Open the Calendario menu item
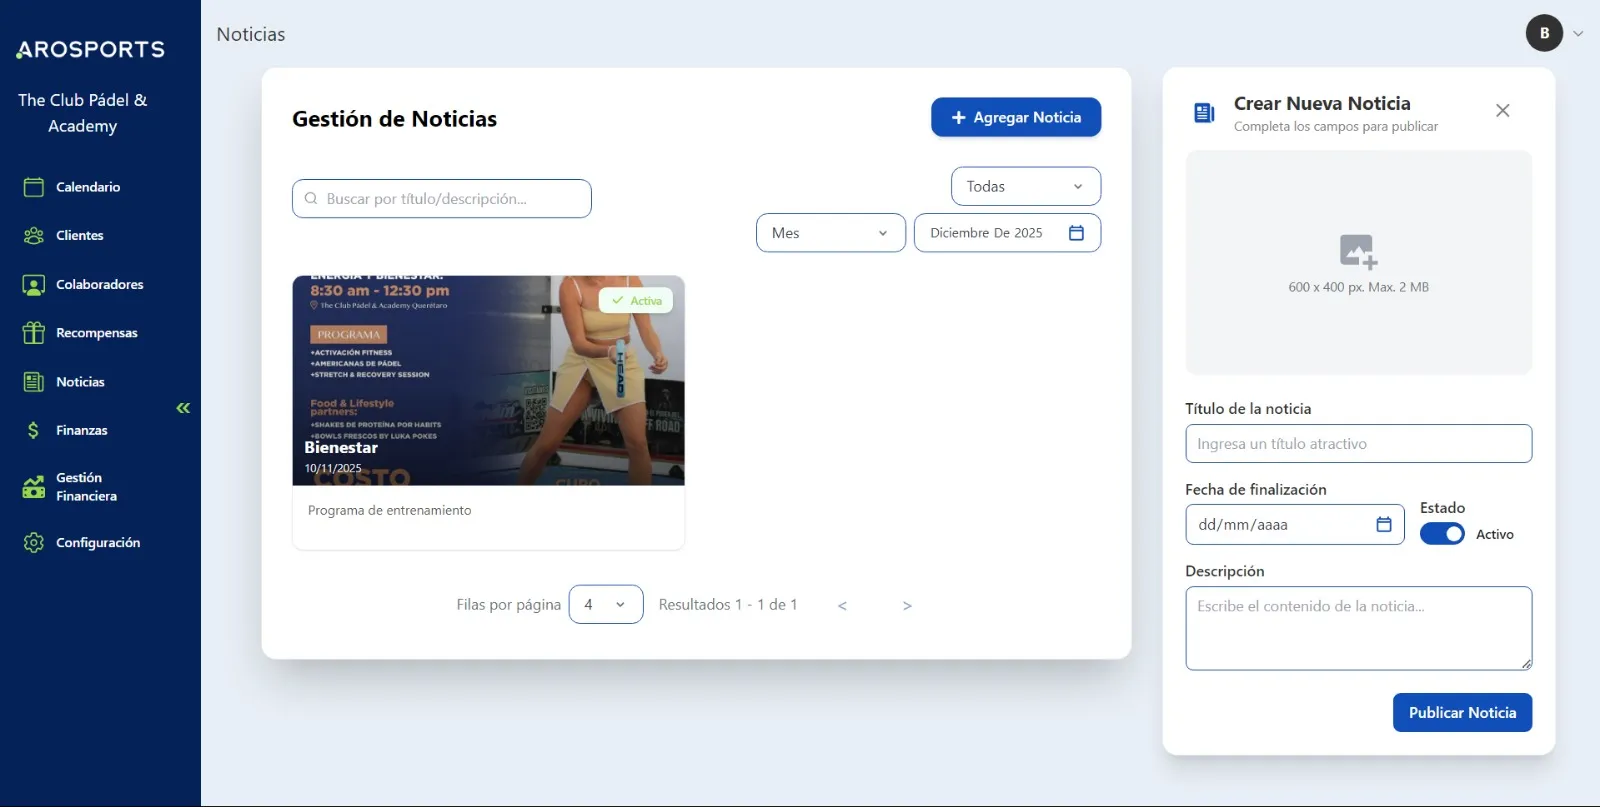The image size is (1600, 807). [88, 187]
